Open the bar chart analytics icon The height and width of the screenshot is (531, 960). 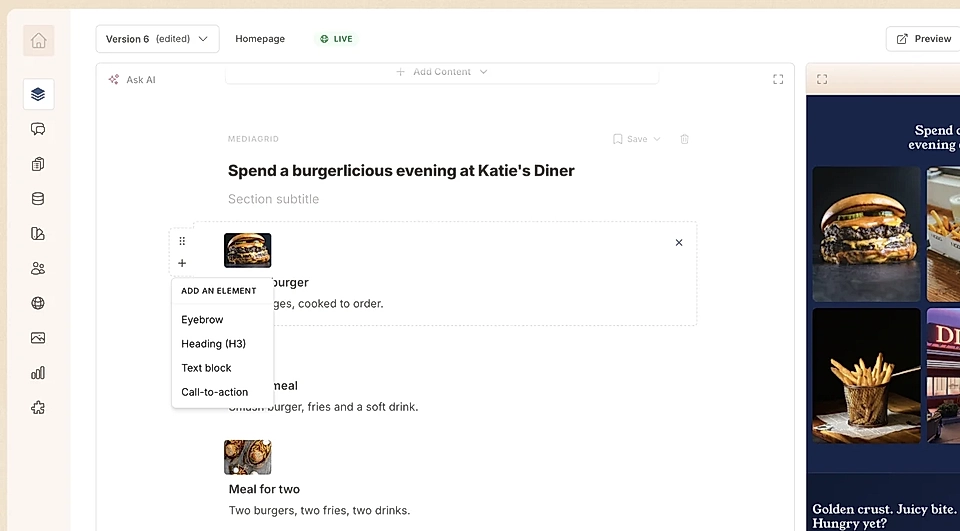click(38, 373)
